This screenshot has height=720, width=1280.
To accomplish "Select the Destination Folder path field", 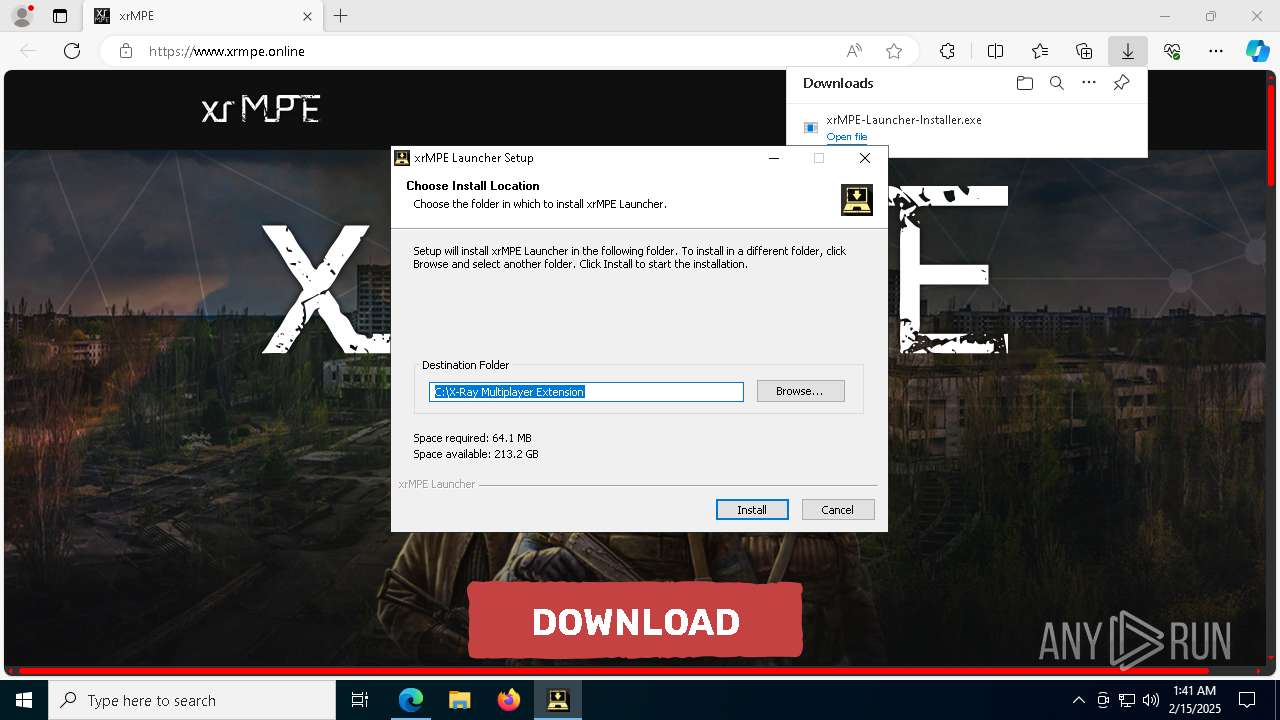I will [x=586, y=392].
